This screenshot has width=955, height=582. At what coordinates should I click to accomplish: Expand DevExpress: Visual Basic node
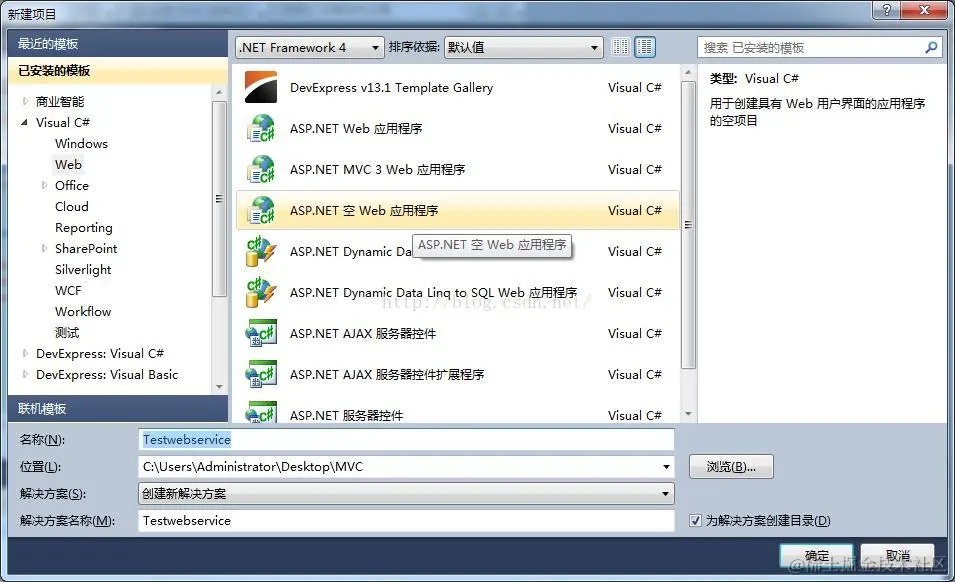[25, 374]
